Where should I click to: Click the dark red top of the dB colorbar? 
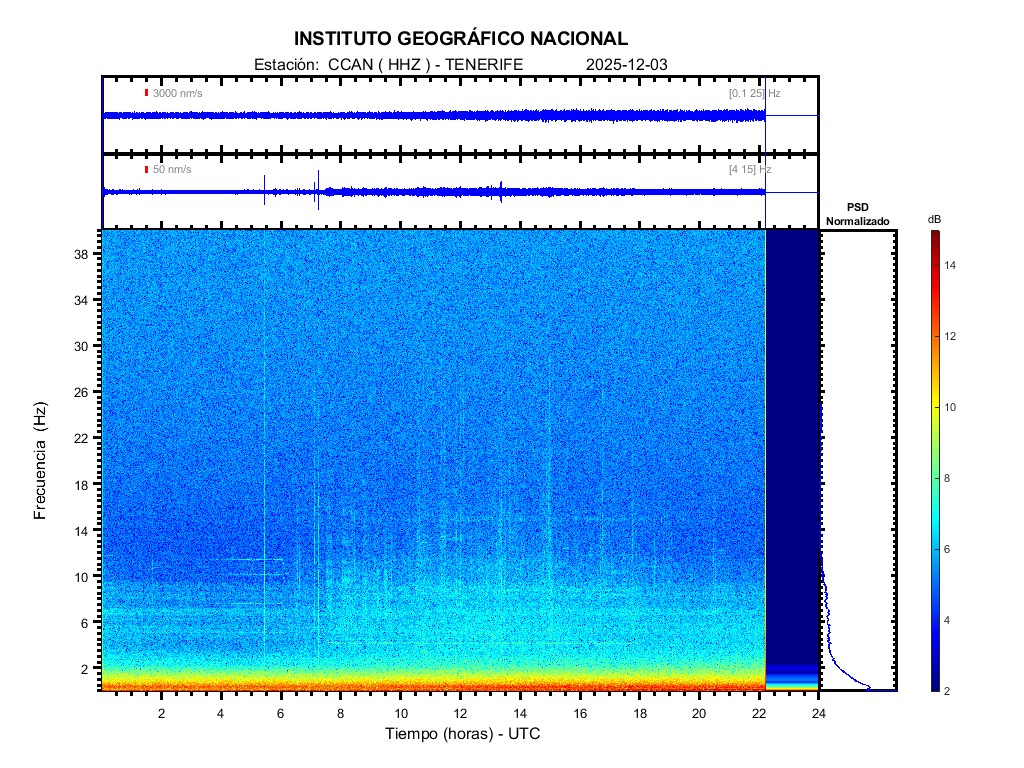pyautogui.click(x=934, y=236)
